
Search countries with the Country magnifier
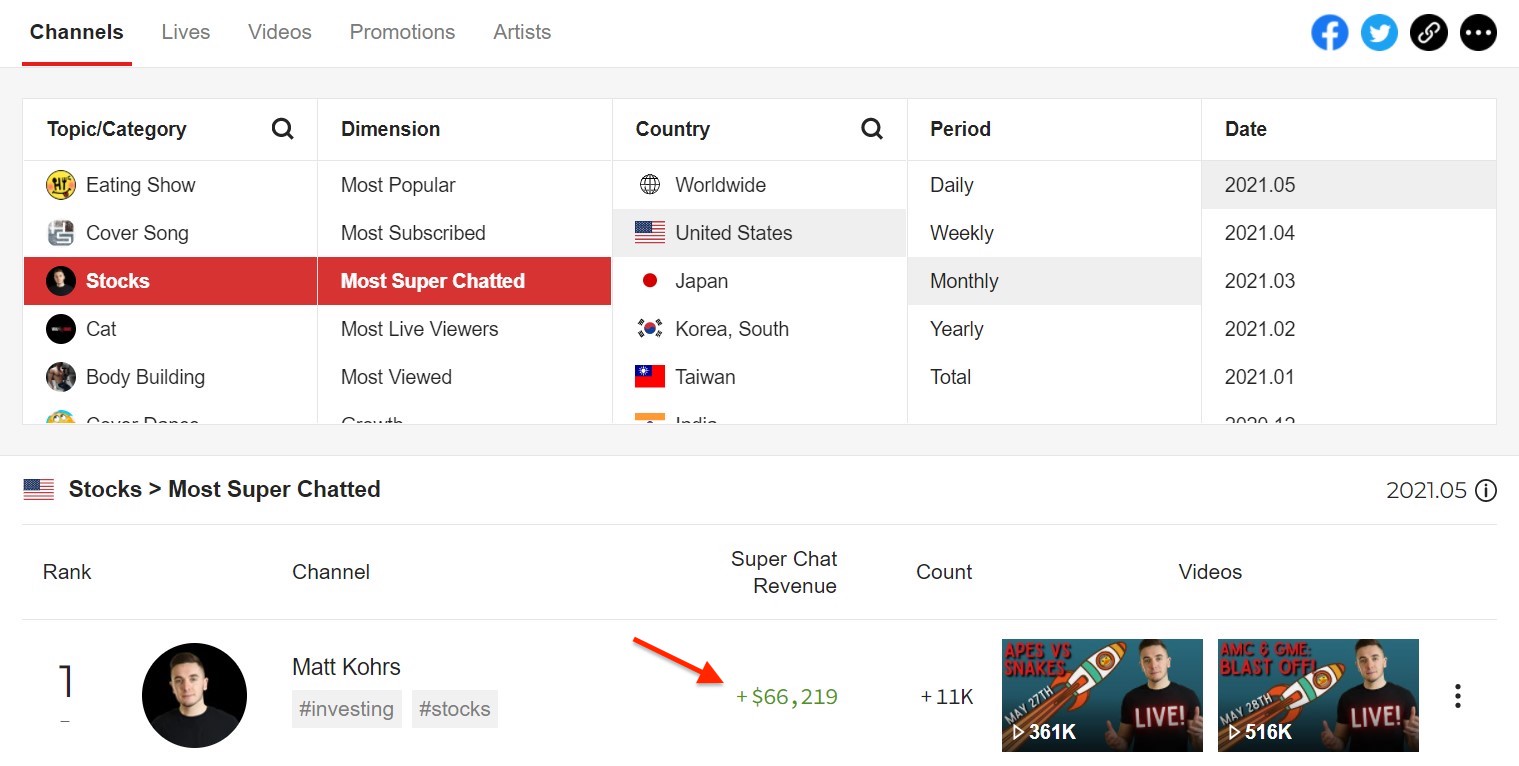(x=872, y=129)
